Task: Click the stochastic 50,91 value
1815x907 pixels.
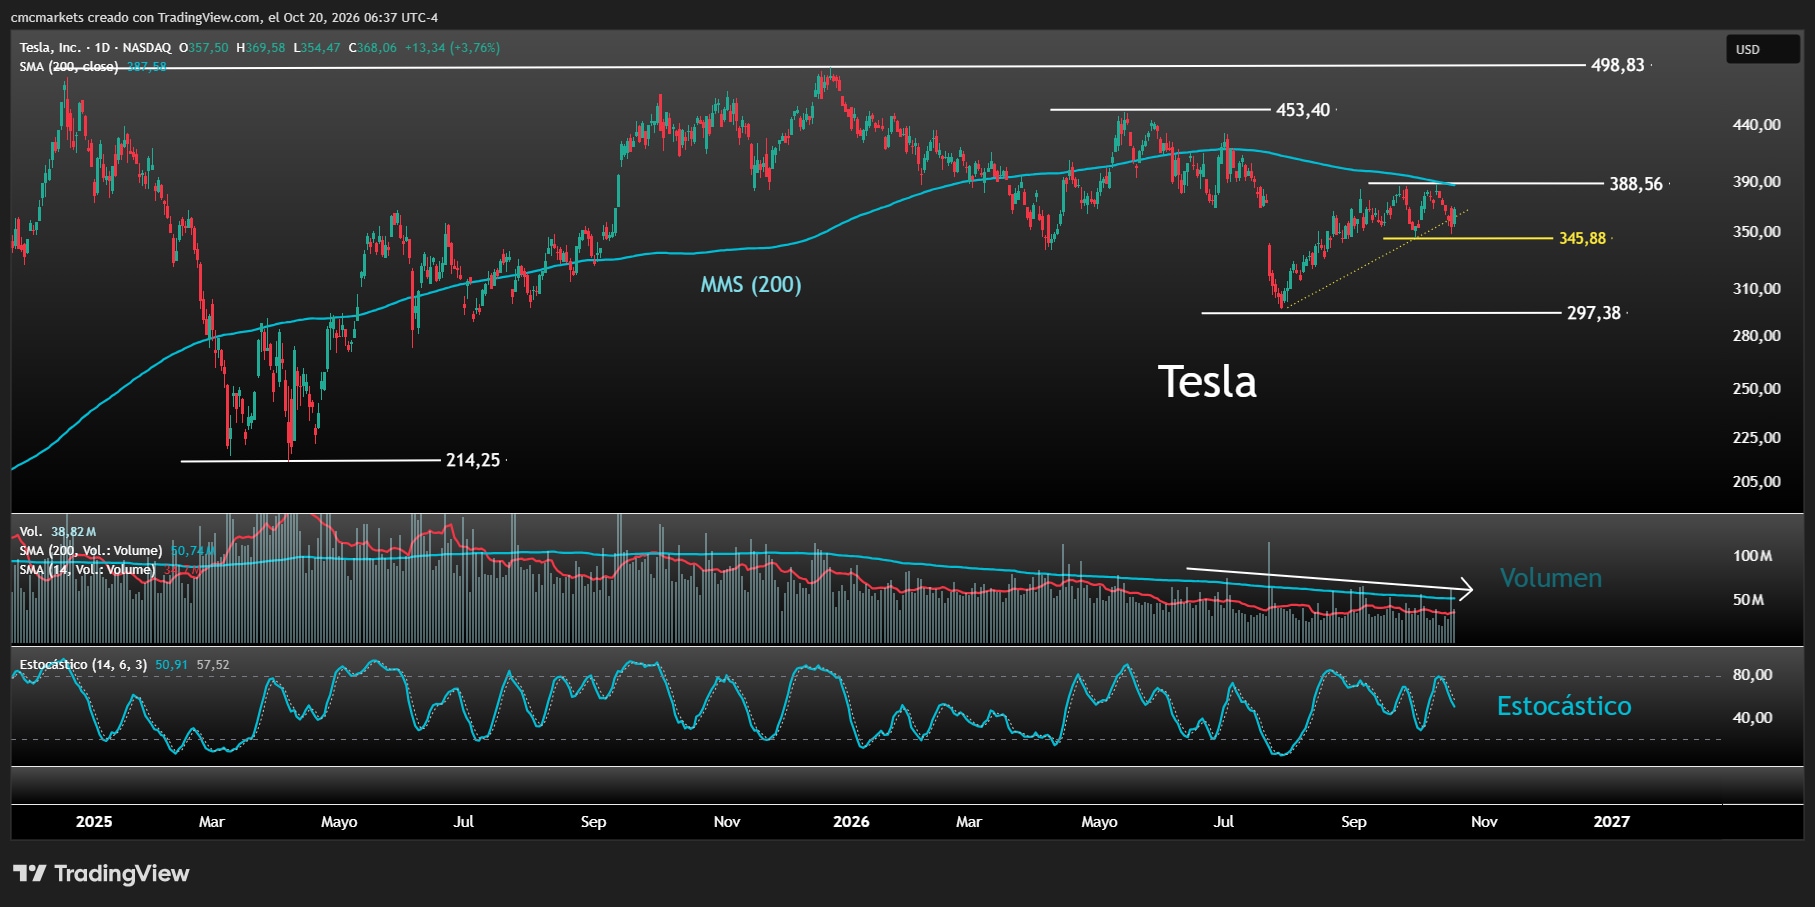Action: coord(171,664)
